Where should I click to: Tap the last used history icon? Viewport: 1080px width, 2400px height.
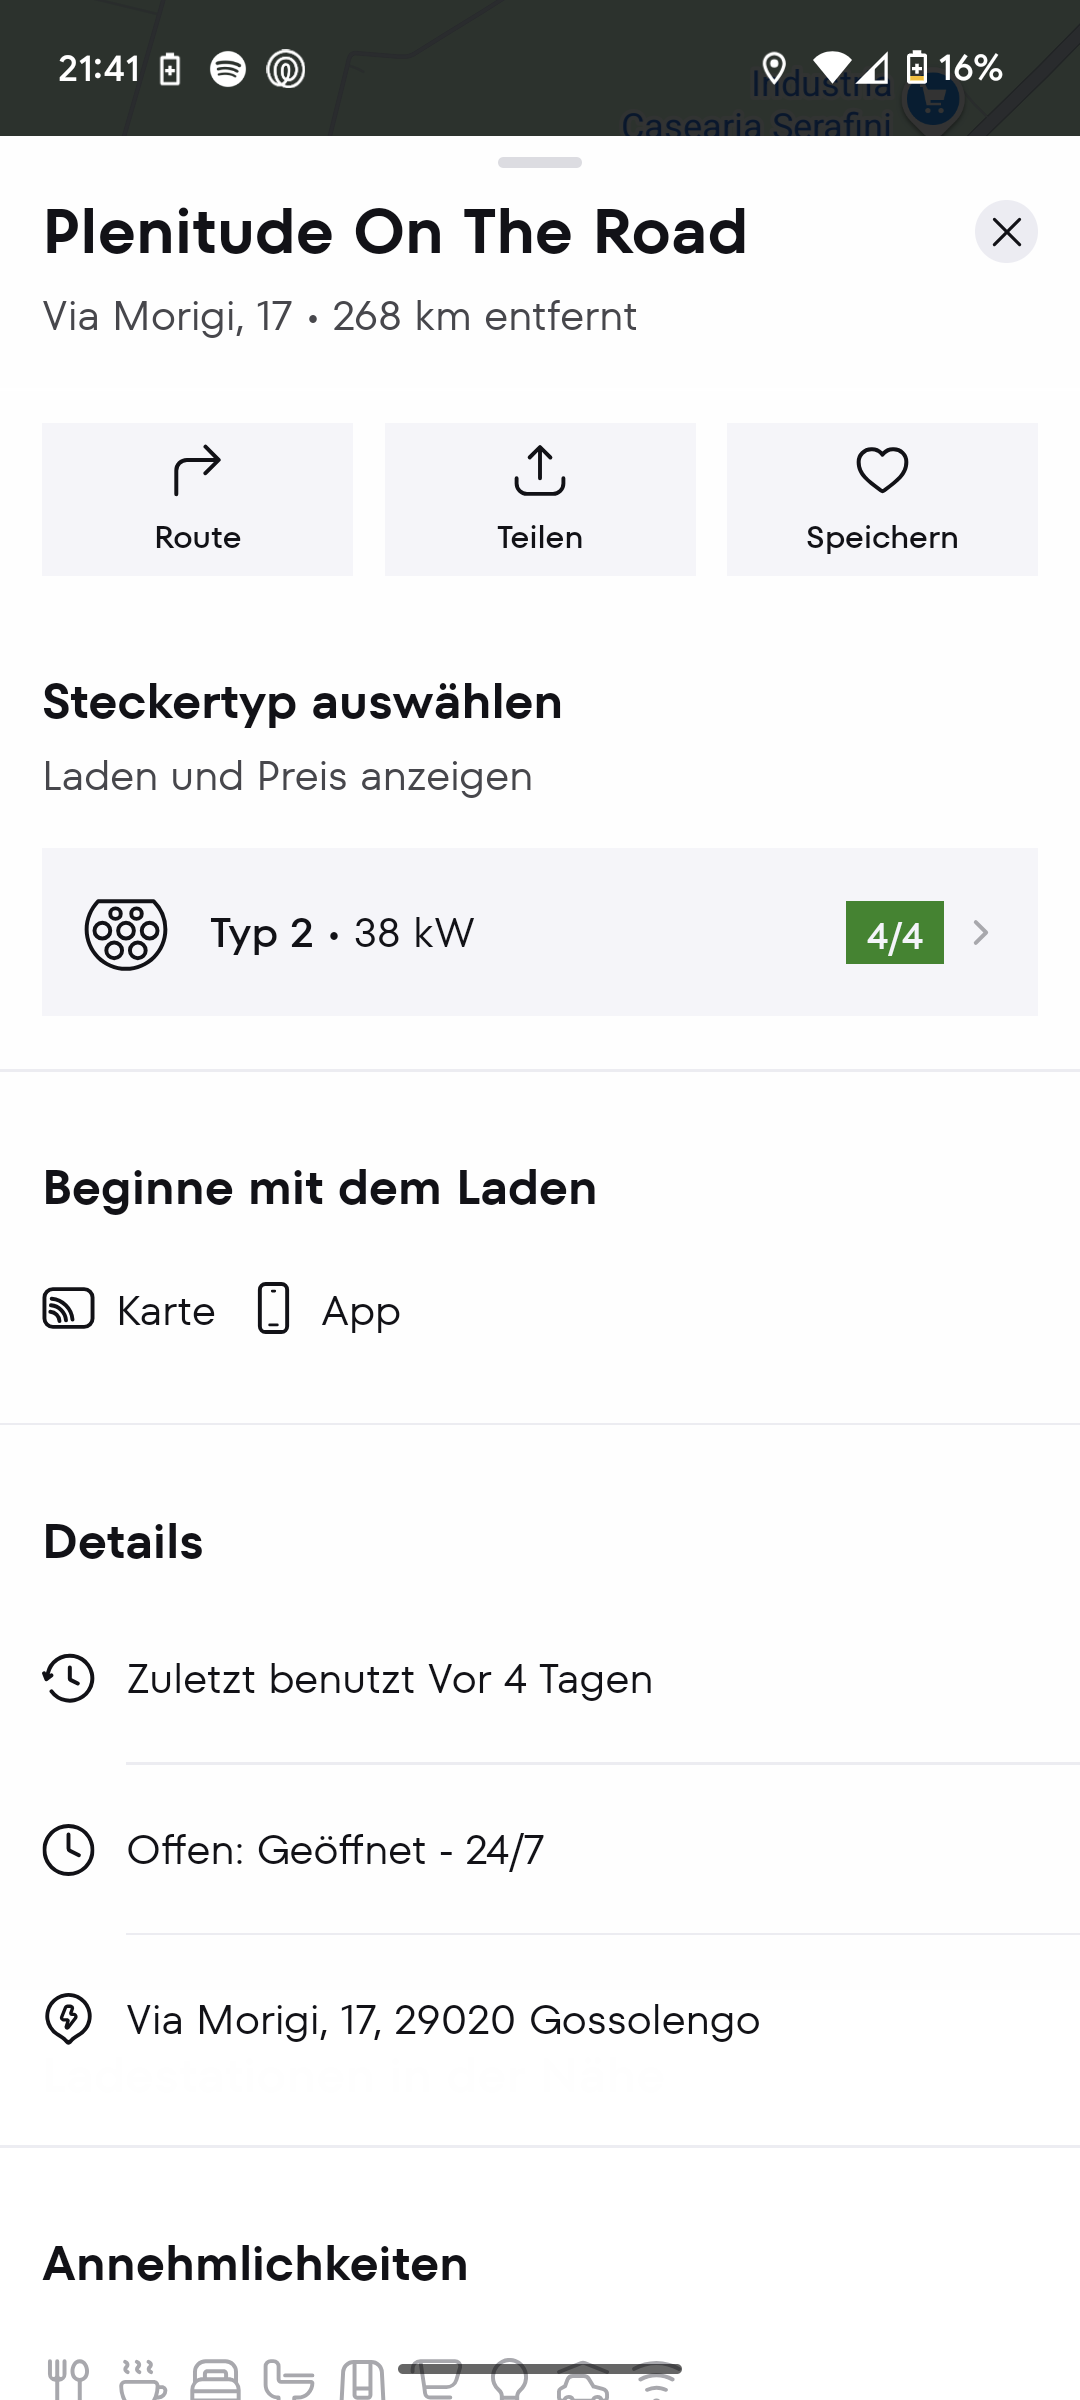[x=68, y=1678]
